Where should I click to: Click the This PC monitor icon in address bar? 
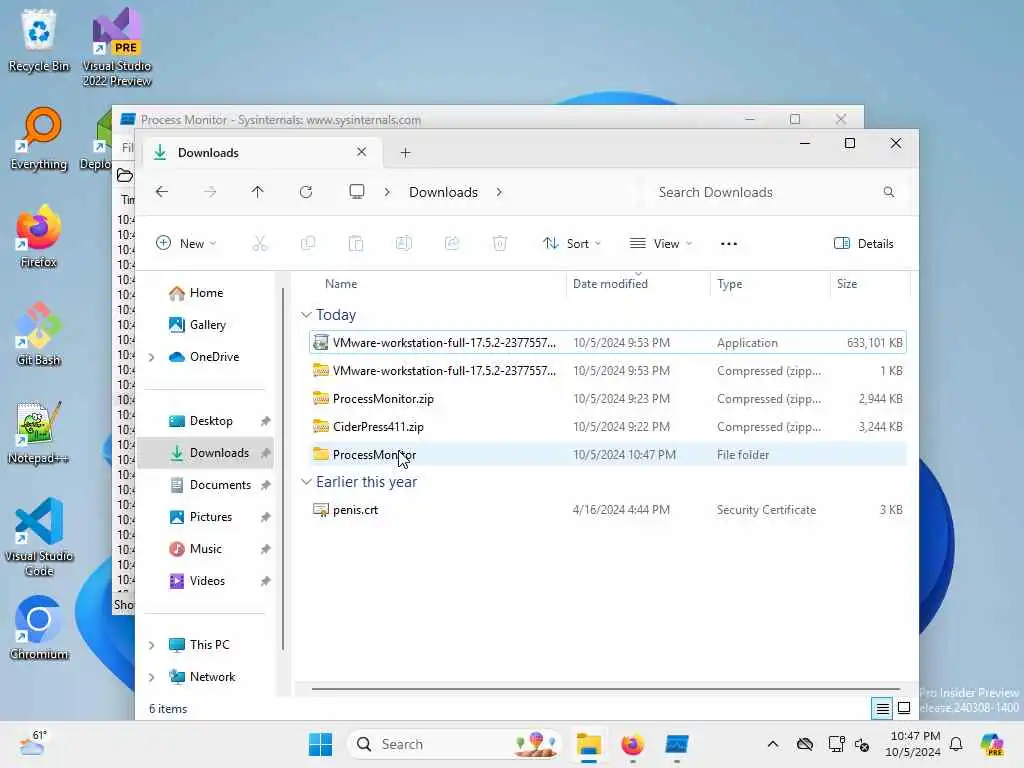tap(357, 191)
